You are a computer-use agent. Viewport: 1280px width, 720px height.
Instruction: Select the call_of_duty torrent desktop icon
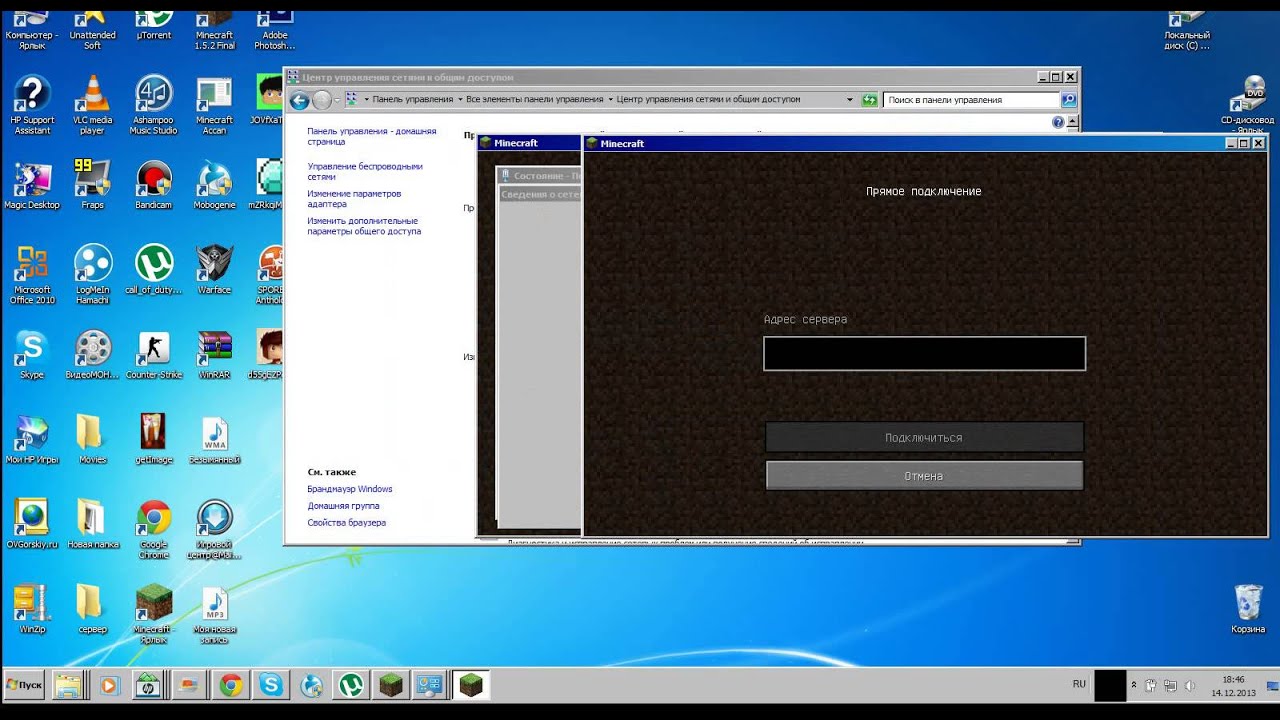tap(154, 270)
